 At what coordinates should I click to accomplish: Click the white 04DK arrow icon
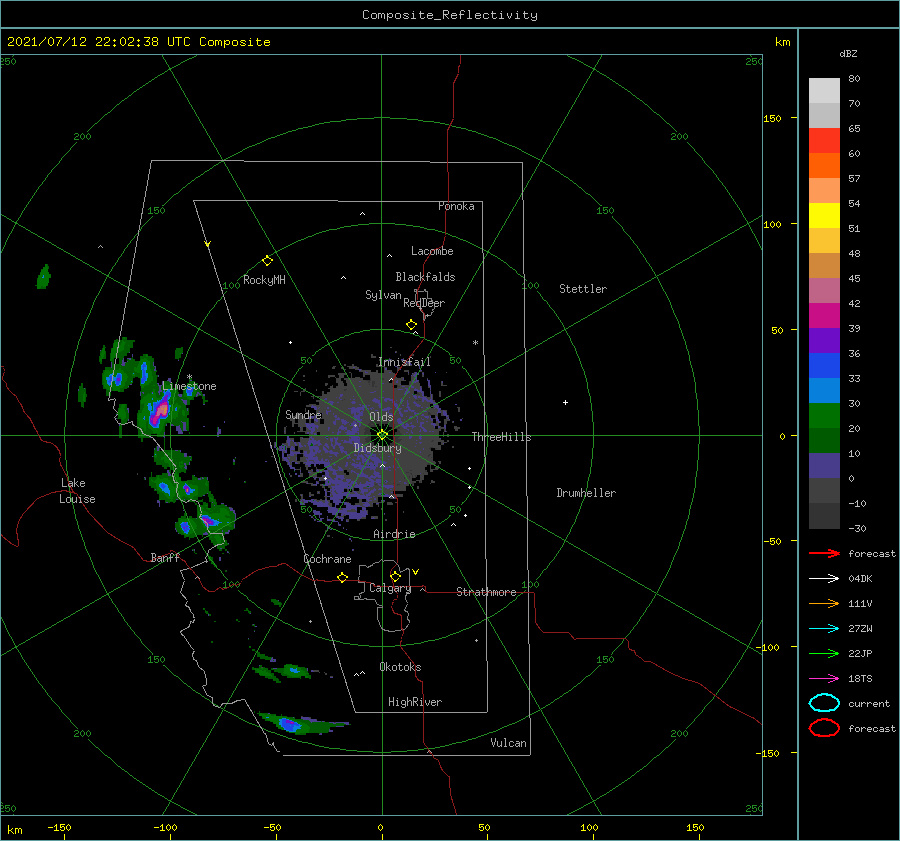(x=824, y=578)
